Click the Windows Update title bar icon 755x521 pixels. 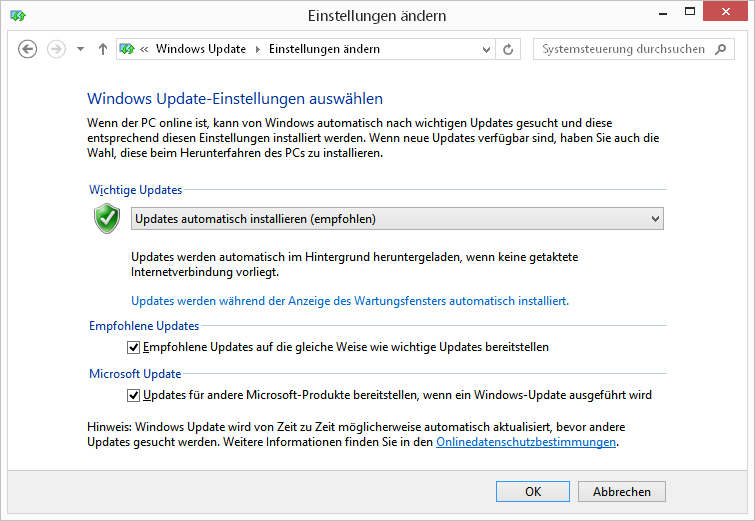(x=19, y=16)
